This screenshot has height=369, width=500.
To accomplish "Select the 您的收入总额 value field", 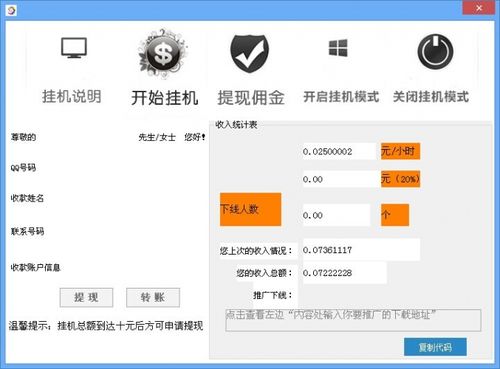I will (345, 273).
